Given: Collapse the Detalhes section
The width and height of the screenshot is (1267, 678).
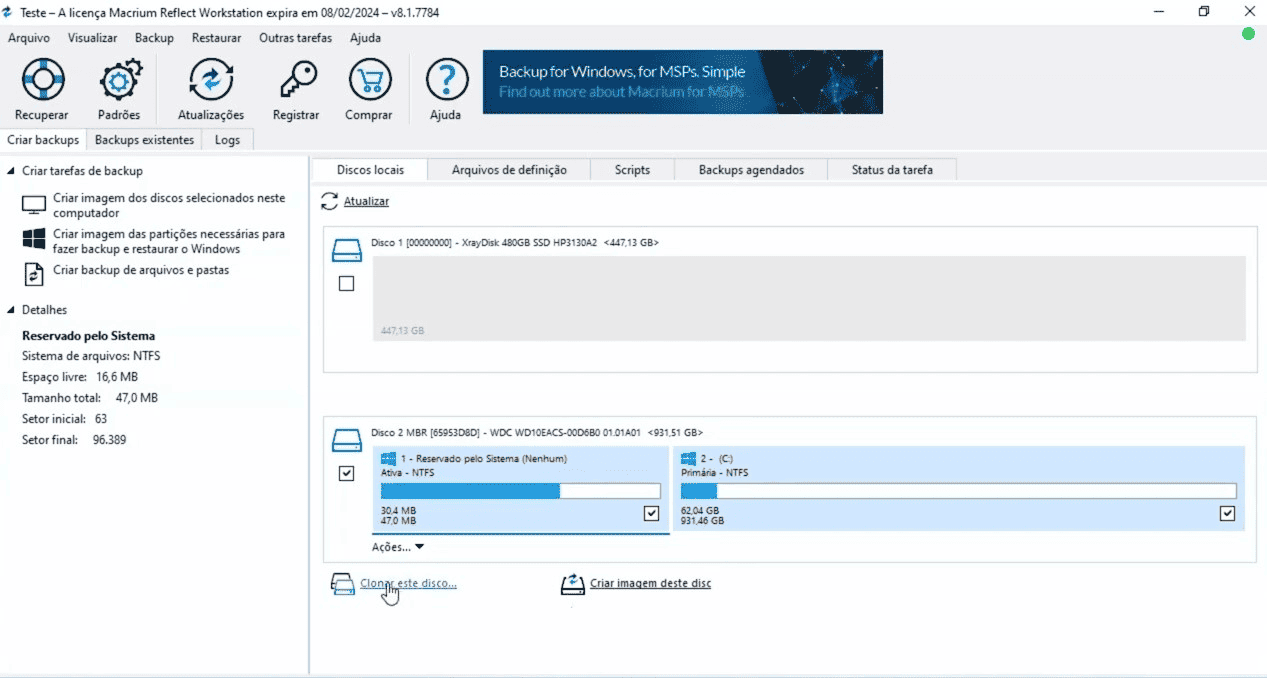Looking at the screenshot, I should coord(11,310).
